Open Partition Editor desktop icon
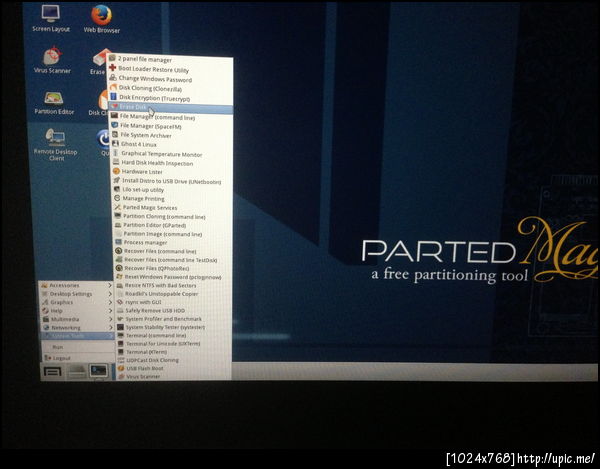The image size is (600, 469). pos(54,103)
